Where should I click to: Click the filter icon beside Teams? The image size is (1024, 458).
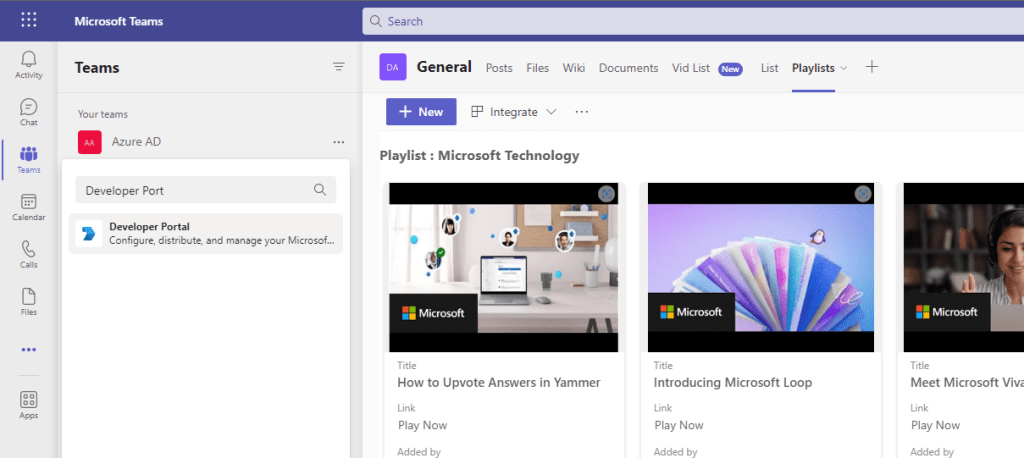[338, 67]
